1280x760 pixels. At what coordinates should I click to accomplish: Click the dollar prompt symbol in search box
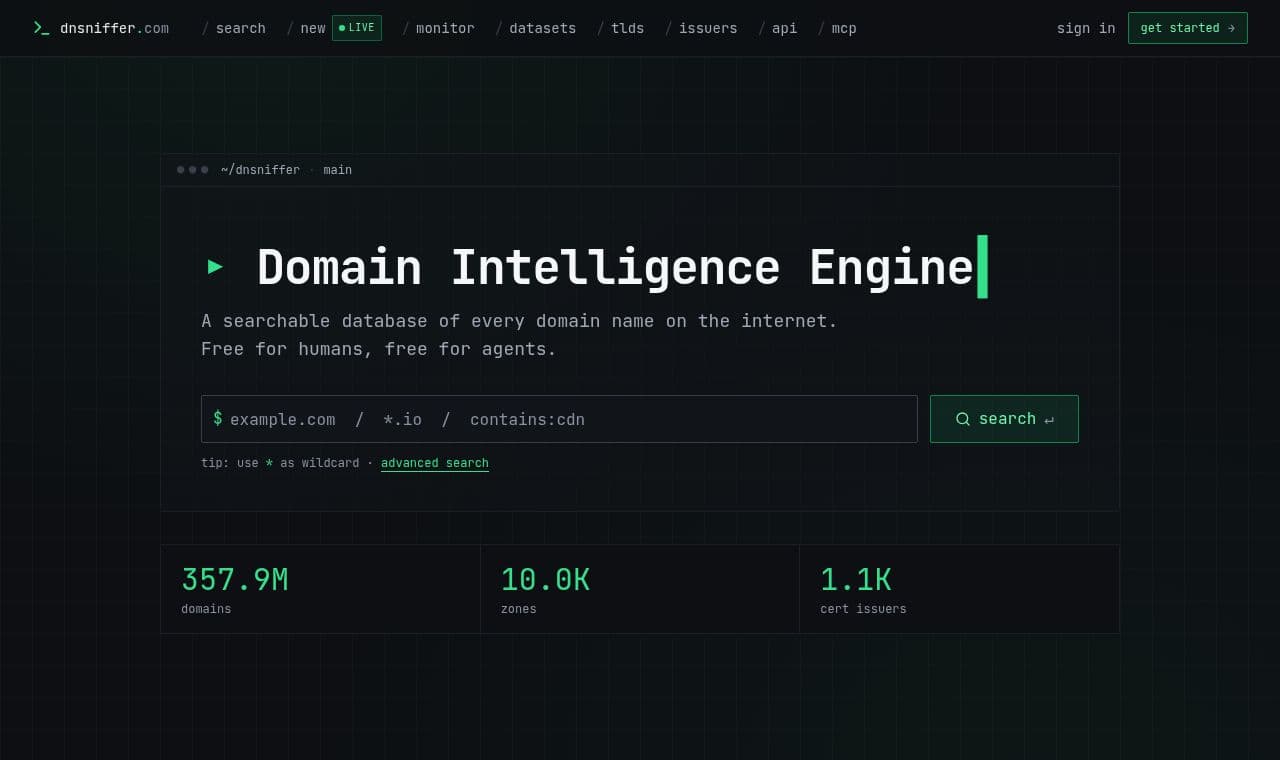pos(218,418)
